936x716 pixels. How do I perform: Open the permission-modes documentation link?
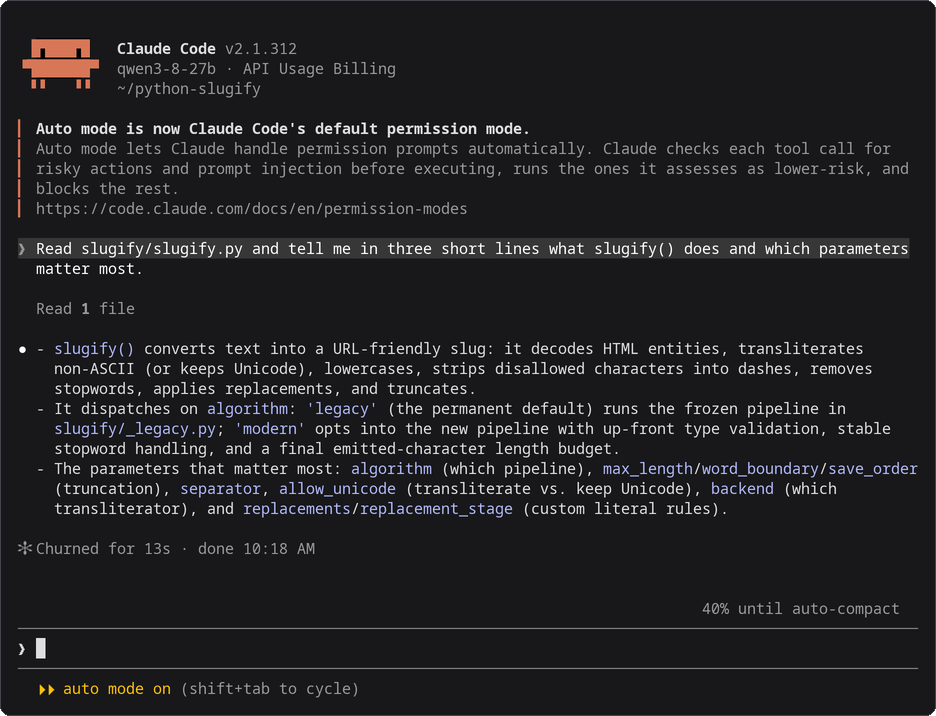pos(251,209)
